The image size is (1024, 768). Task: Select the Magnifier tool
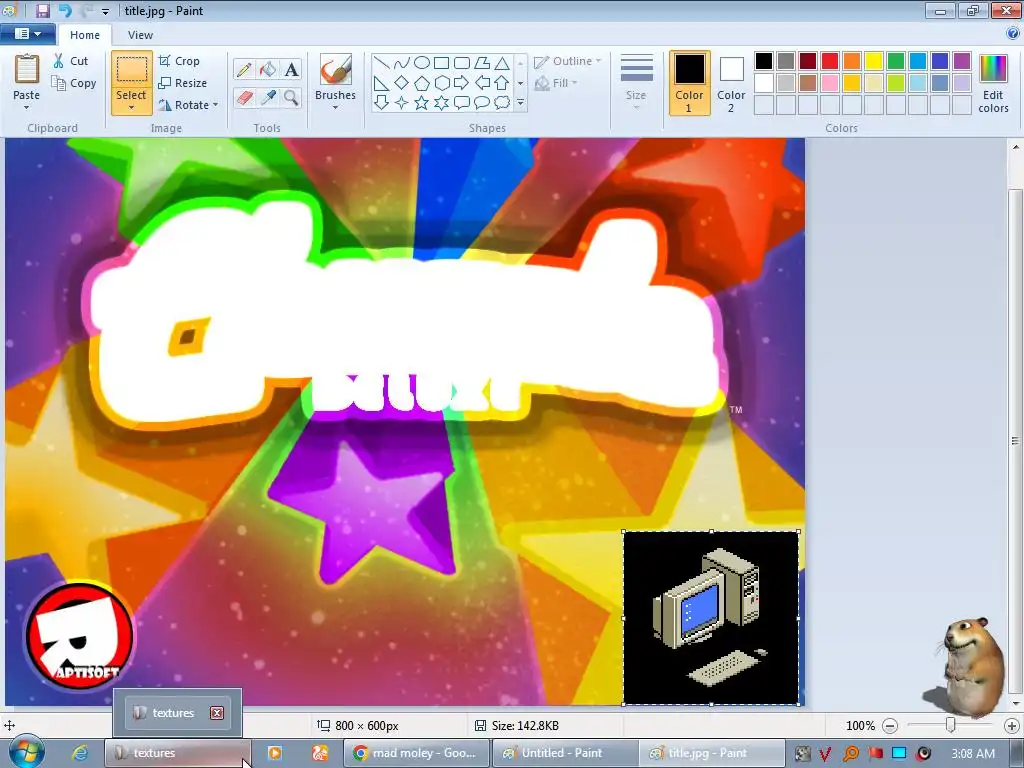pos(291,98)
